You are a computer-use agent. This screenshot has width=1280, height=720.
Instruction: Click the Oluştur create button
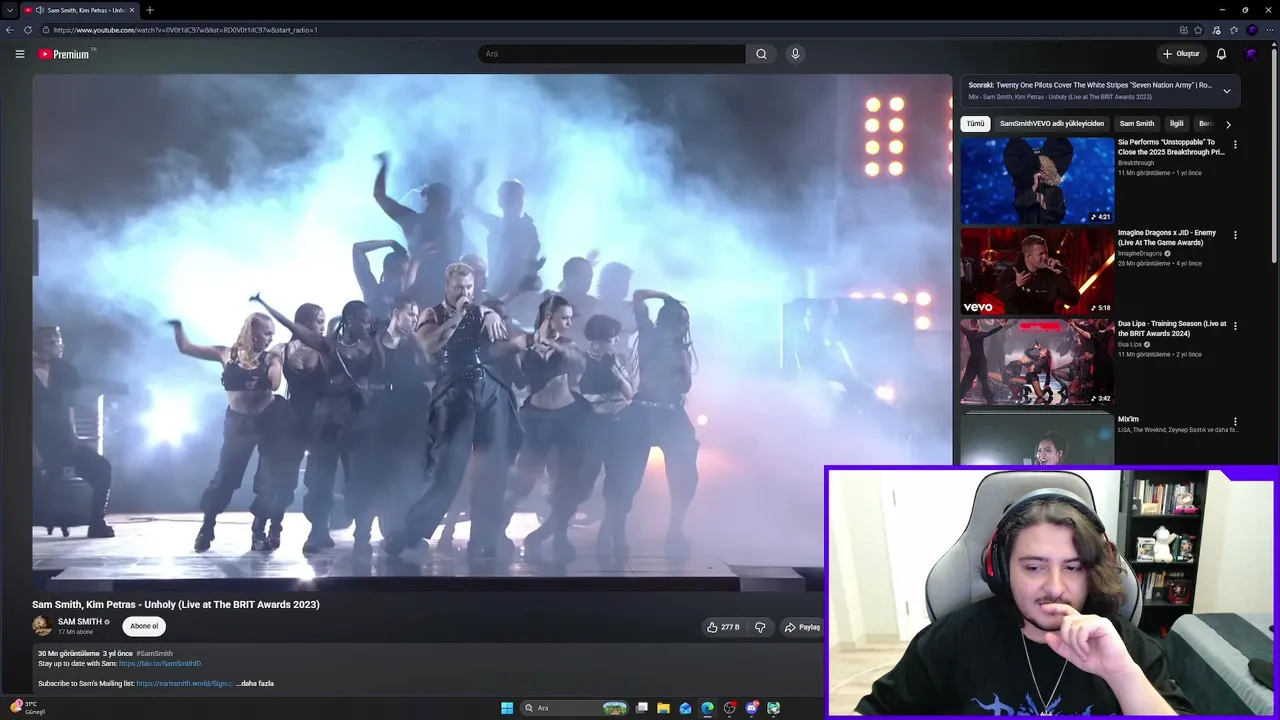click(1181, 54)
